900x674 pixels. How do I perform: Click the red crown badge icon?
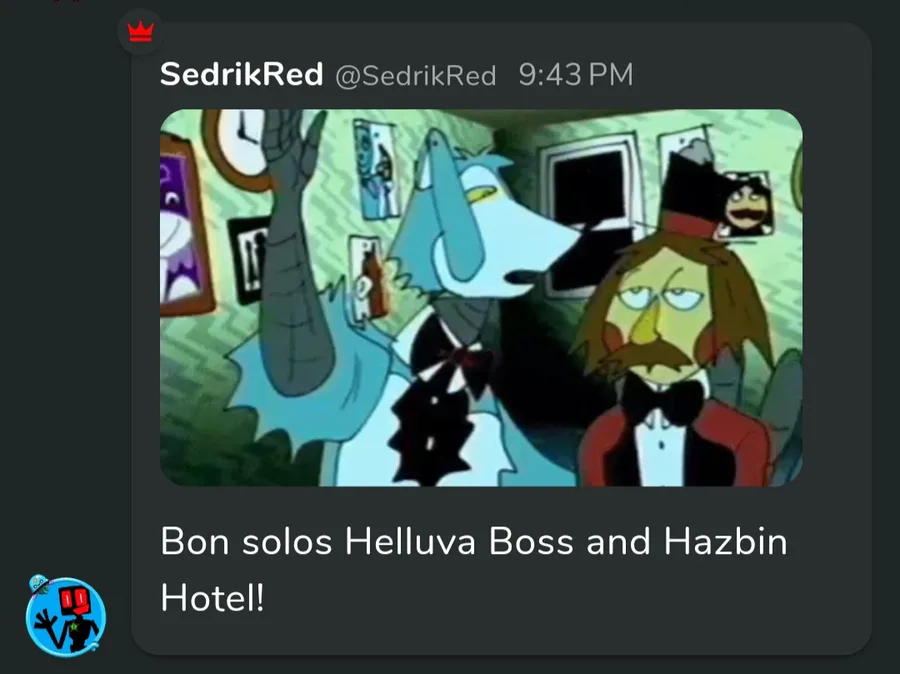pos(141,32)
